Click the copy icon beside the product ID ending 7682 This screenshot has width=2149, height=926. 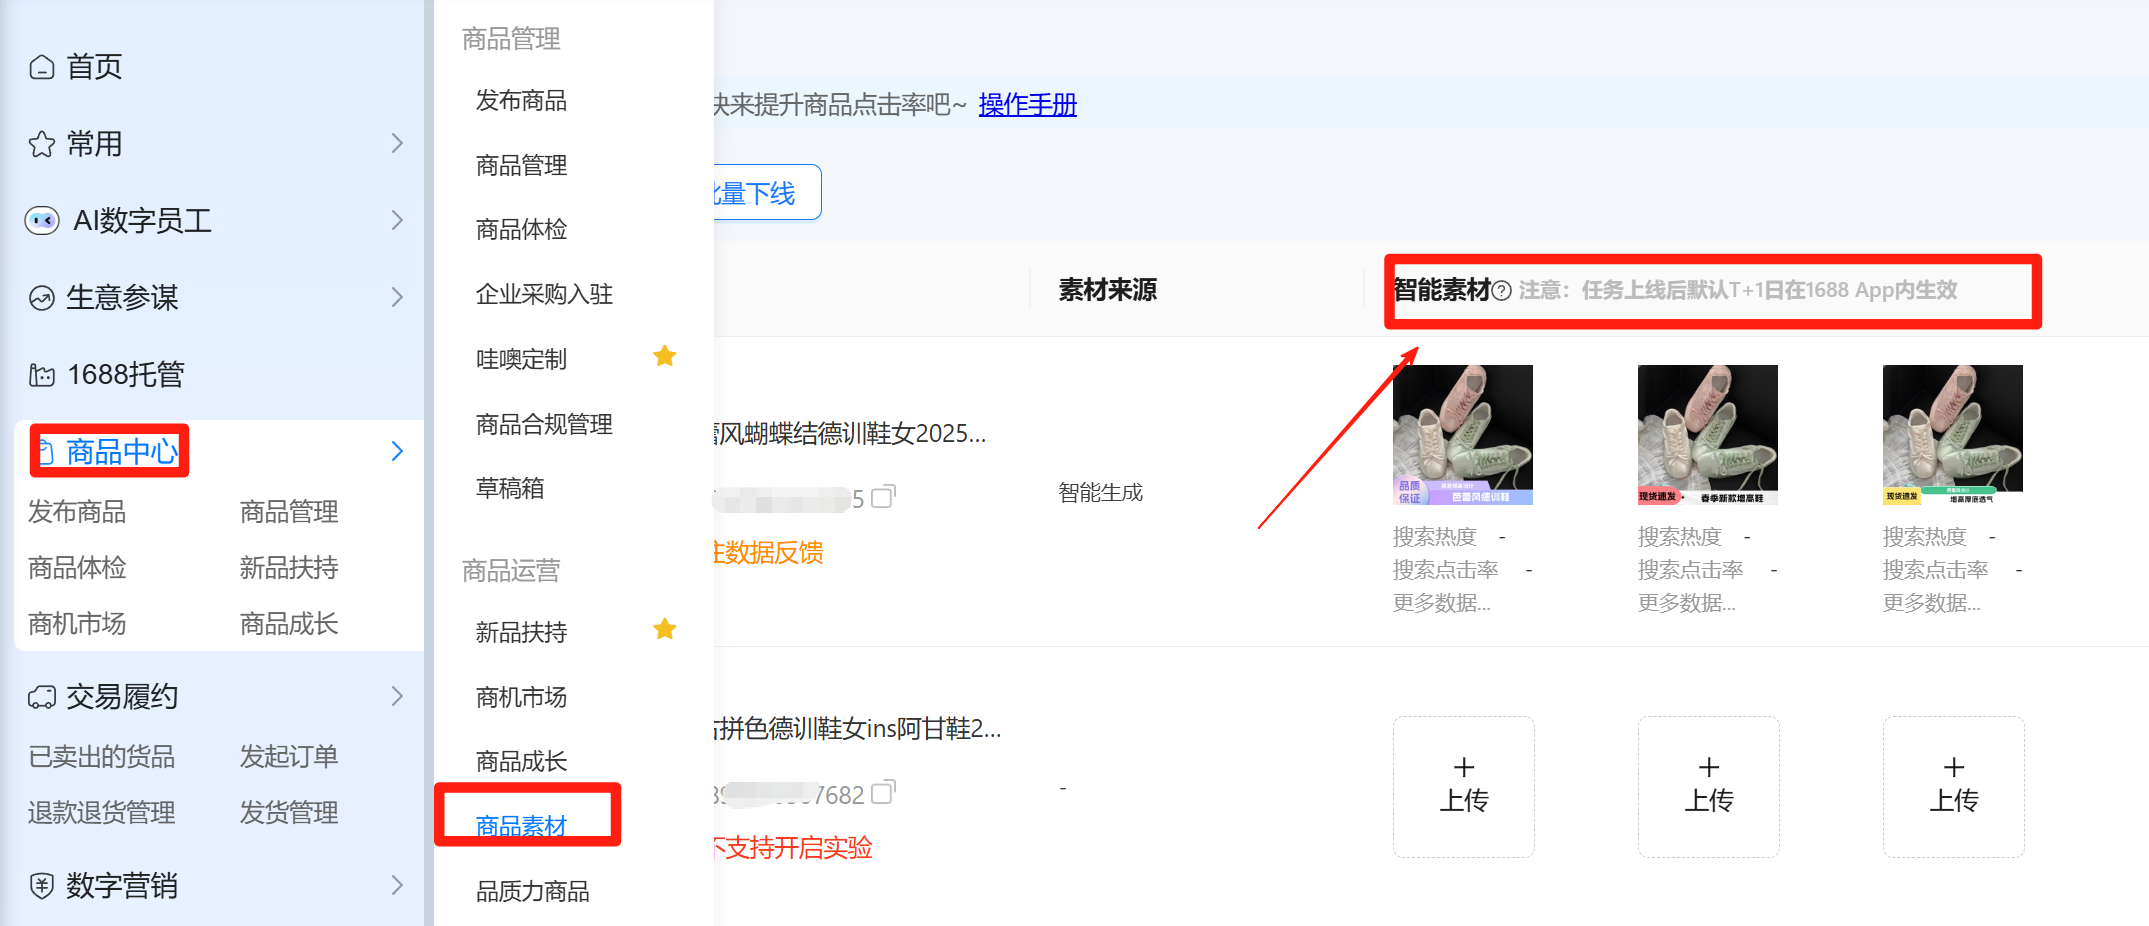[x=883, y=793]
